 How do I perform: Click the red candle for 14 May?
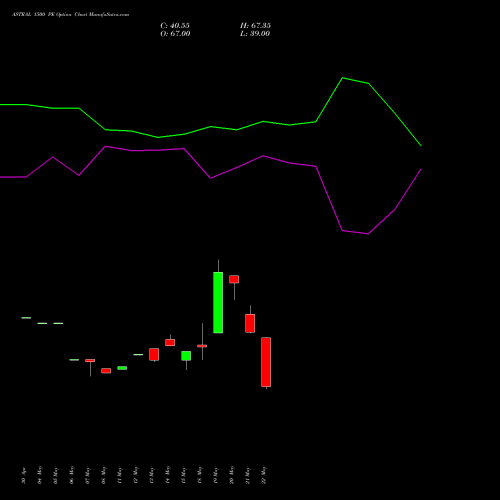pos(170,342)
